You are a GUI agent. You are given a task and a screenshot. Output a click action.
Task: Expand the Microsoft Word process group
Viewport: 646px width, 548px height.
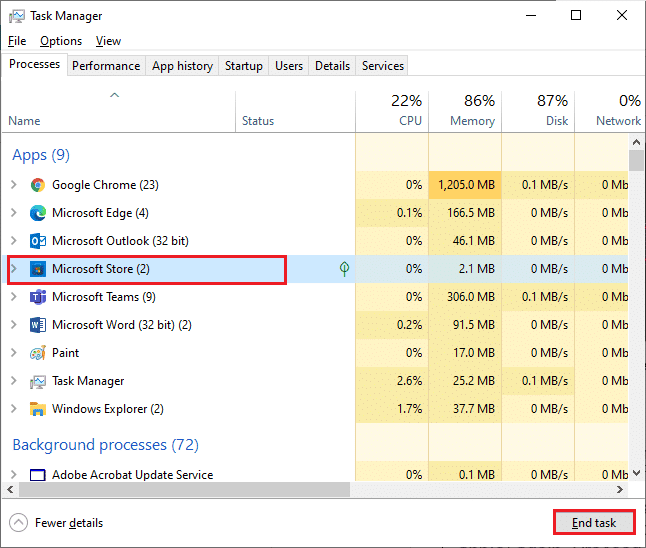[x=14, y=325]
